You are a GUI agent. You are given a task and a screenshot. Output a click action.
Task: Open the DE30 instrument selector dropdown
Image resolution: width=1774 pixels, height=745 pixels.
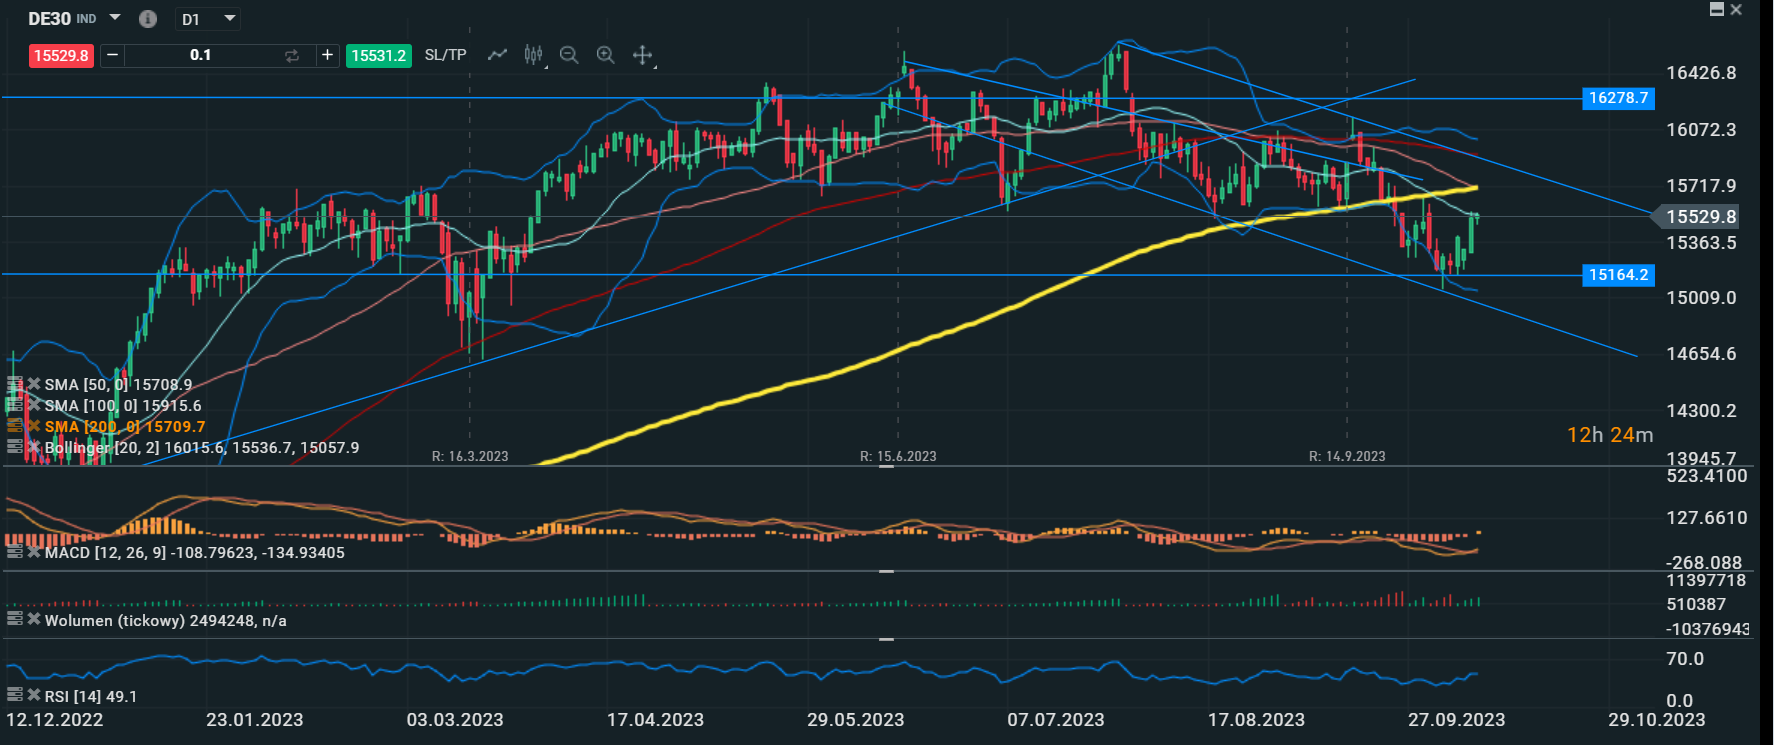pos(114,18)
